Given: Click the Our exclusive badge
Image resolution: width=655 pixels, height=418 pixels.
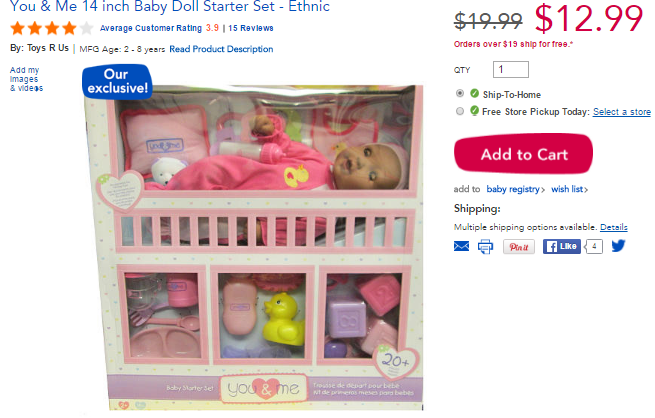Looking at the screenshot, I should [x=117, y=81].
